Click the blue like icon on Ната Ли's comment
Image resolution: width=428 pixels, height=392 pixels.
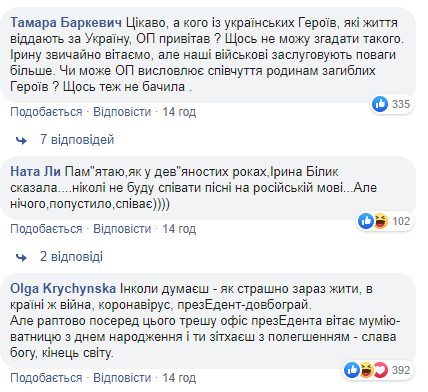366,221
